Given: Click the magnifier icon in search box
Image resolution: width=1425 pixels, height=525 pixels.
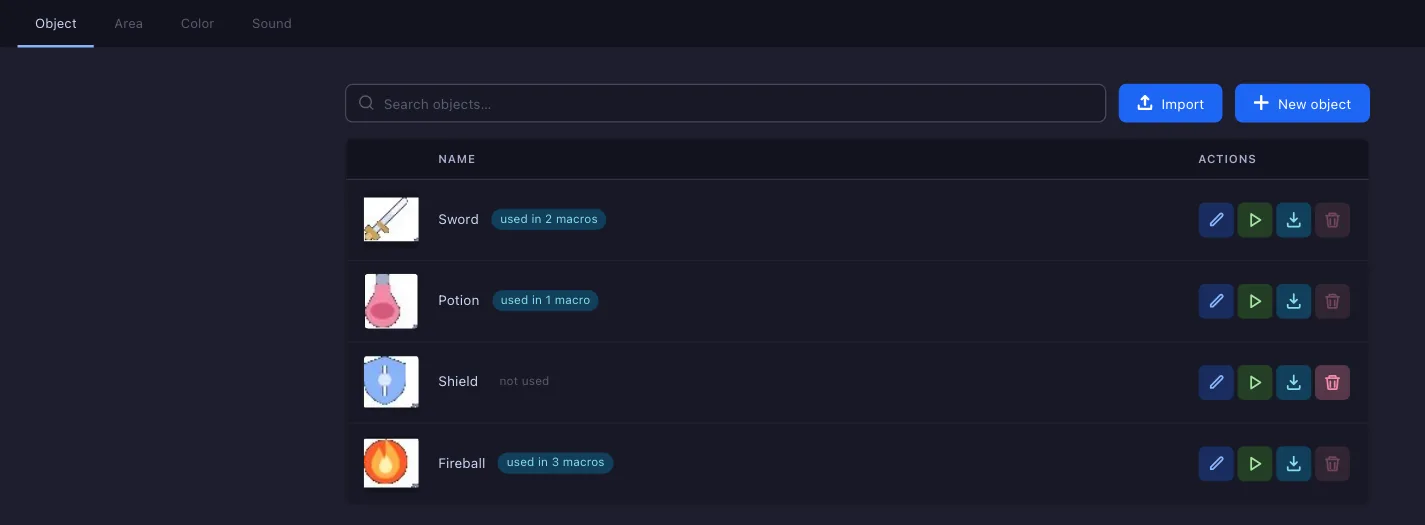Looking at the screenshot, I should [x=367, y=103].
